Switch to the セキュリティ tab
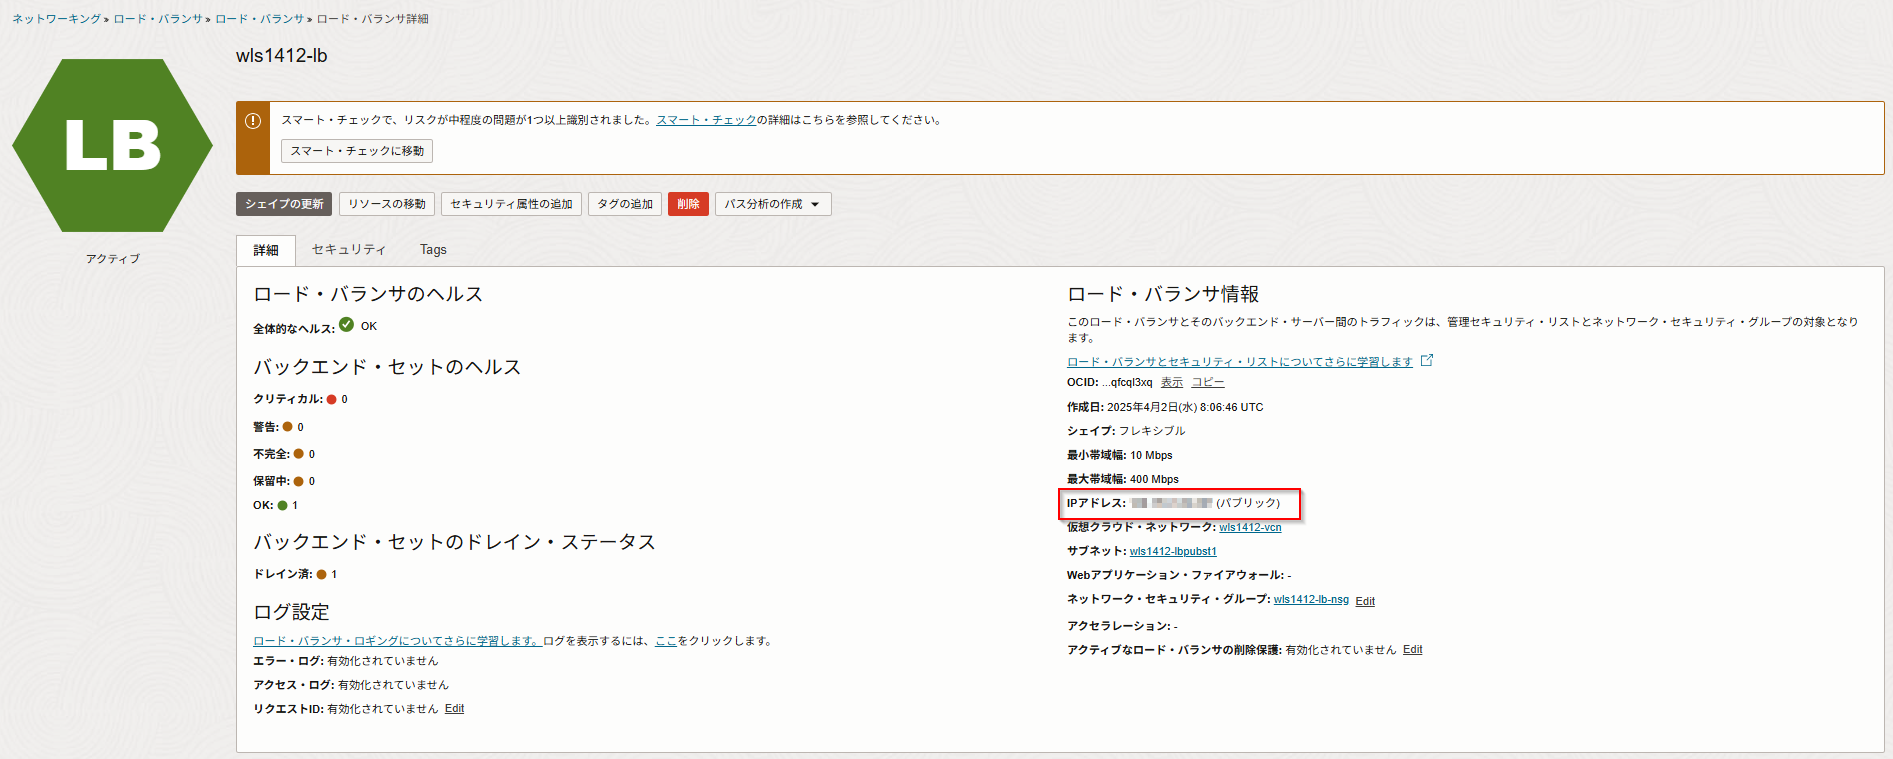The width and height of the screenshot is (1893, 759). (x=348, y=250)
